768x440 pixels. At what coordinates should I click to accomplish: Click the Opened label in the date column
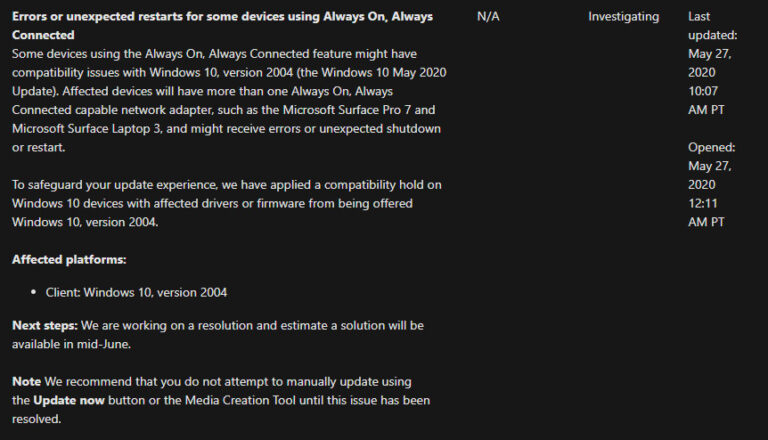click(711, 147)
